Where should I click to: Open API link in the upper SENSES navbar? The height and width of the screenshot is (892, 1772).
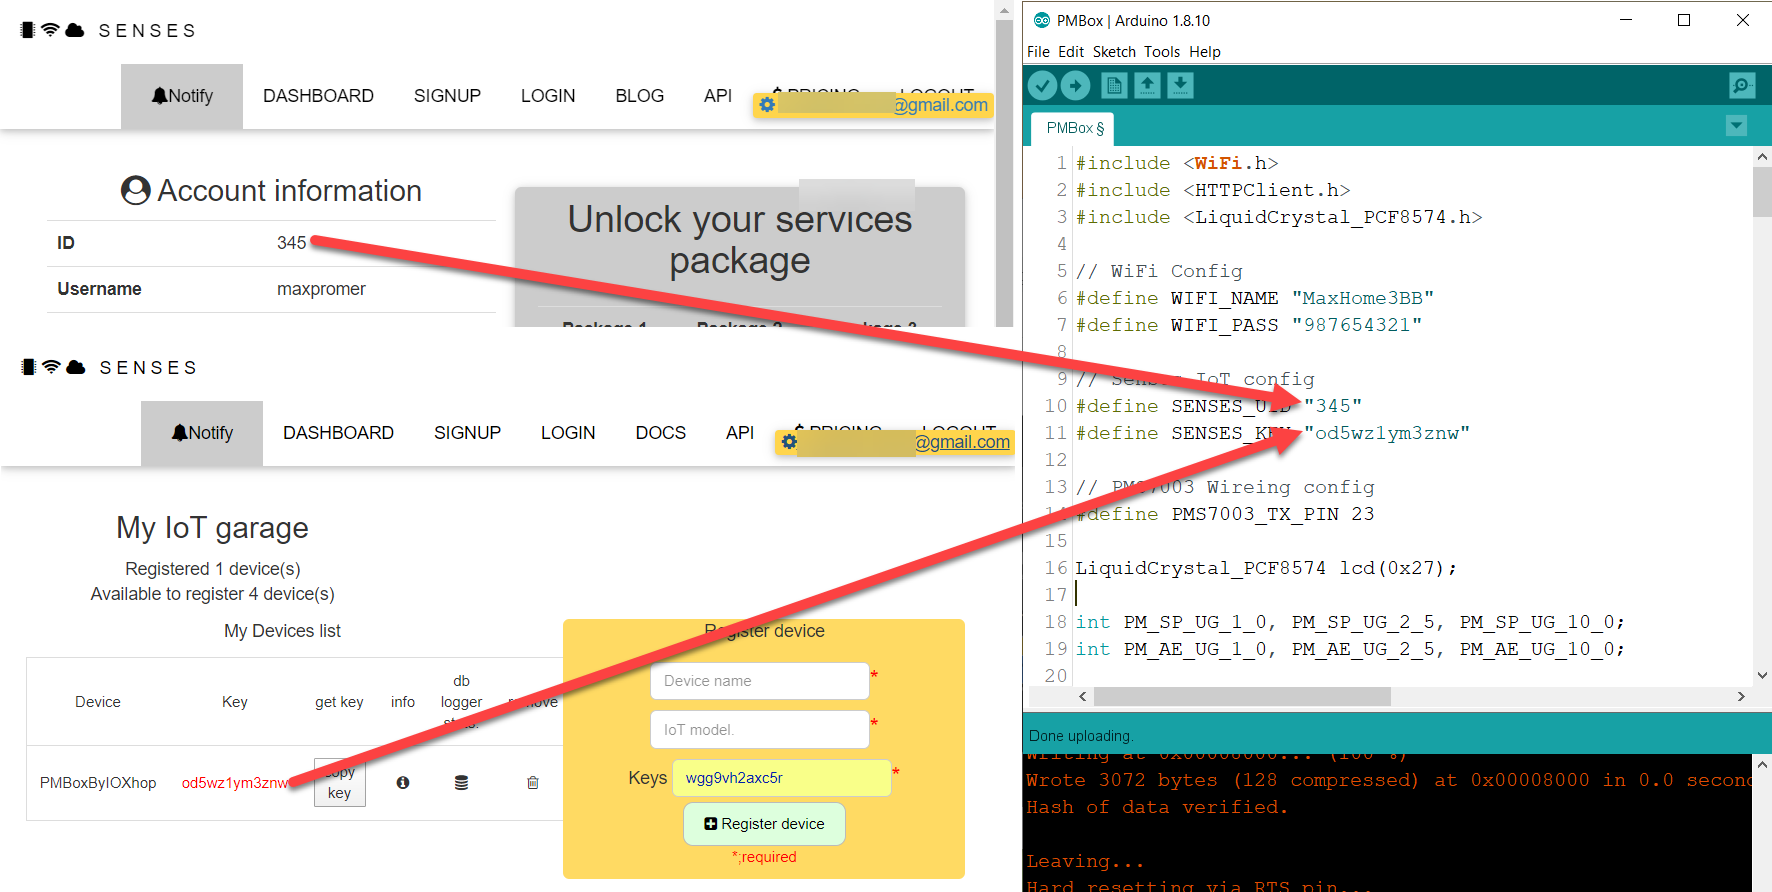click(x=718, y=96)
